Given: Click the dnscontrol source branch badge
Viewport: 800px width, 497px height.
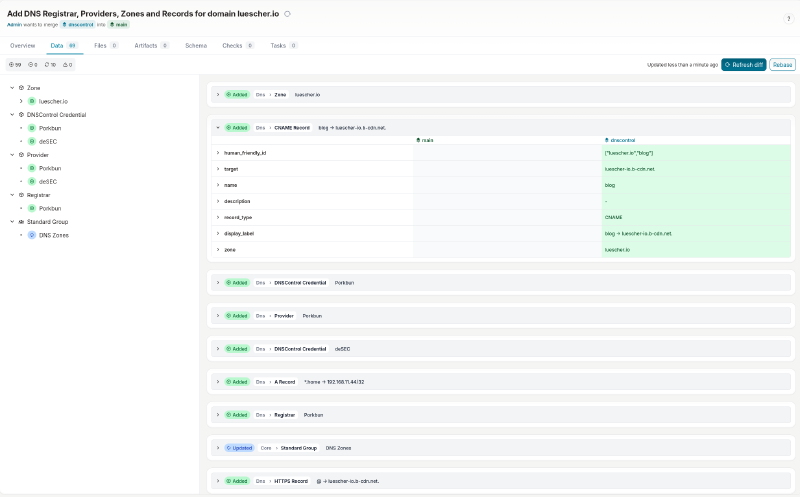Looking at the screenshot, I should tap(78, 24).
